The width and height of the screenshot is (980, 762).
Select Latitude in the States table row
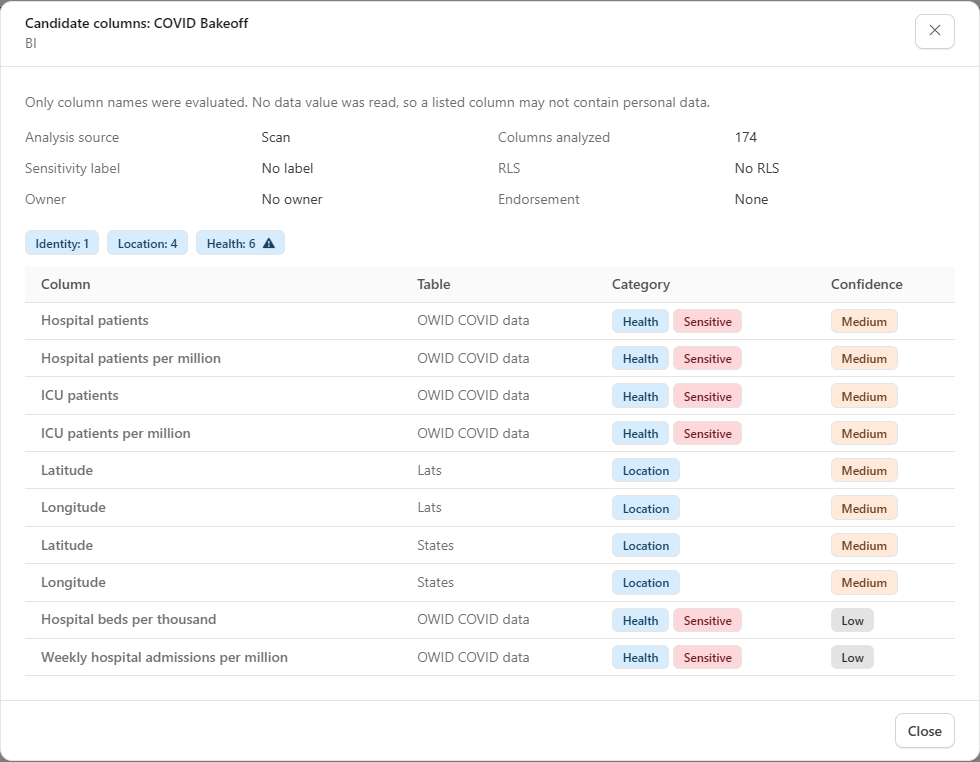(67, 545)
